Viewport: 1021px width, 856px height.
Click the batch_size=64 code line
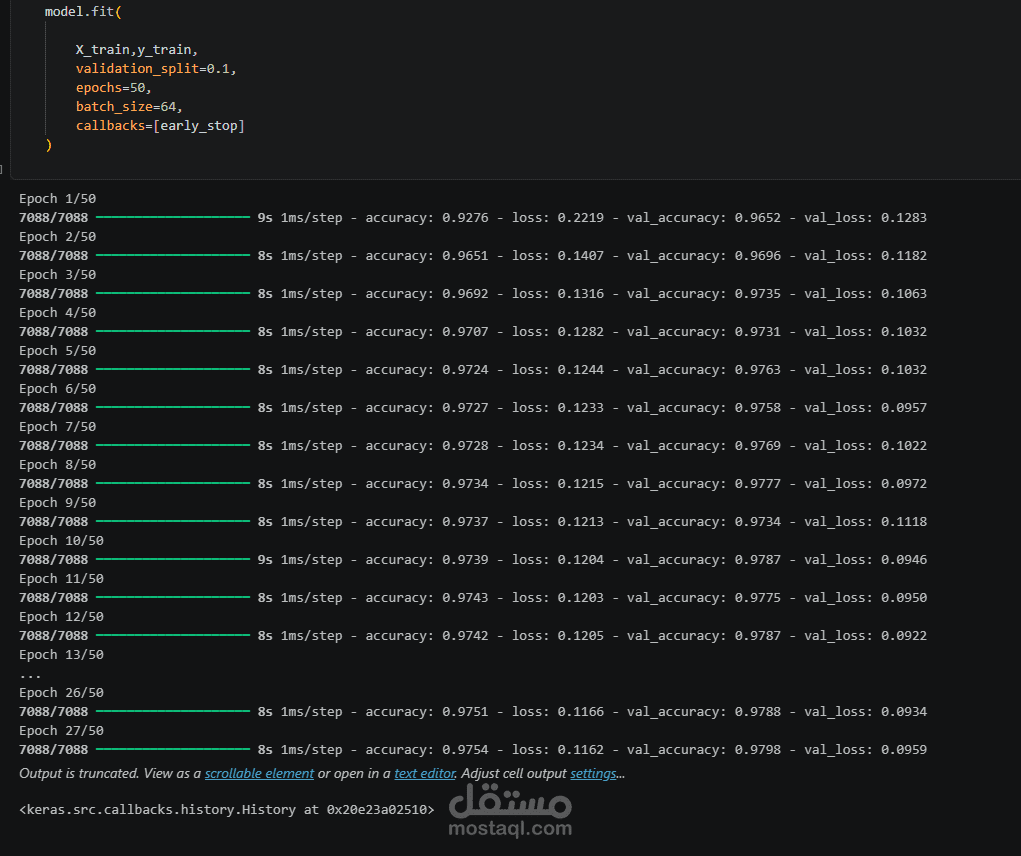coord(129,106)
